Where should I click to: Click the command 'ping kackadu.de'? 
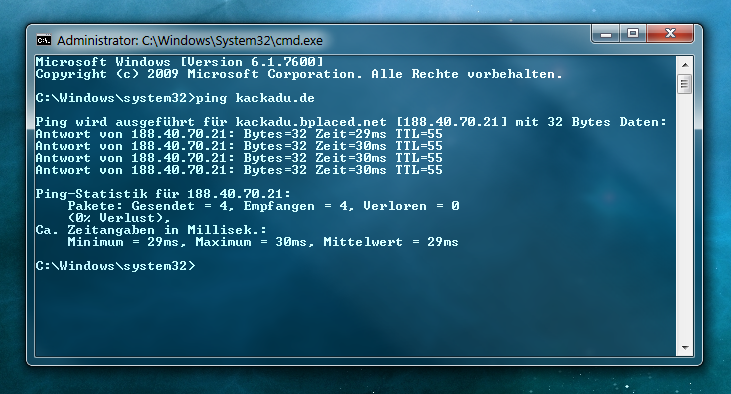tap(255, 98)
